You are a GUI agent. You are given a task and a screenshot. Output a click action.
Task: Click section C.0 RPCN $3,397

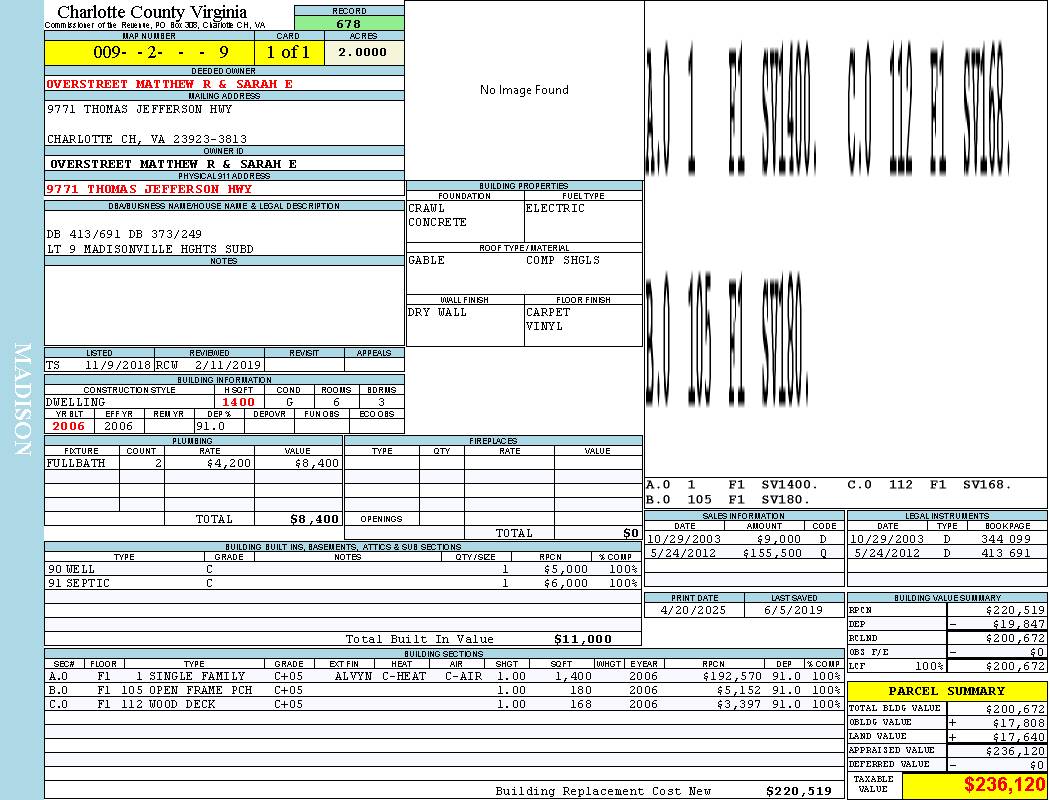click(739, 704)
